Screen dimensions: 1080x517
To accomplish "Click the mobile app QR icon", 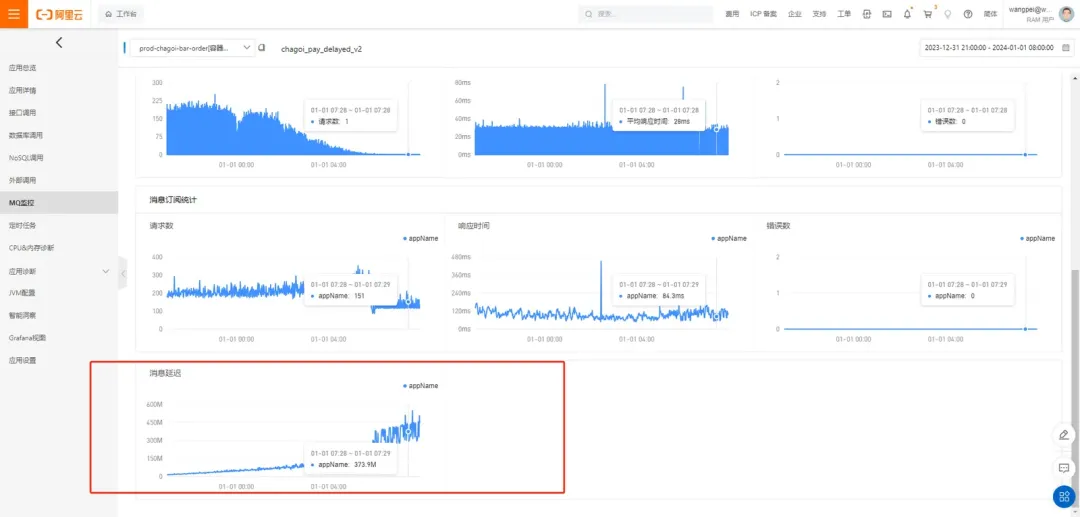I will [x=867, y=14].
